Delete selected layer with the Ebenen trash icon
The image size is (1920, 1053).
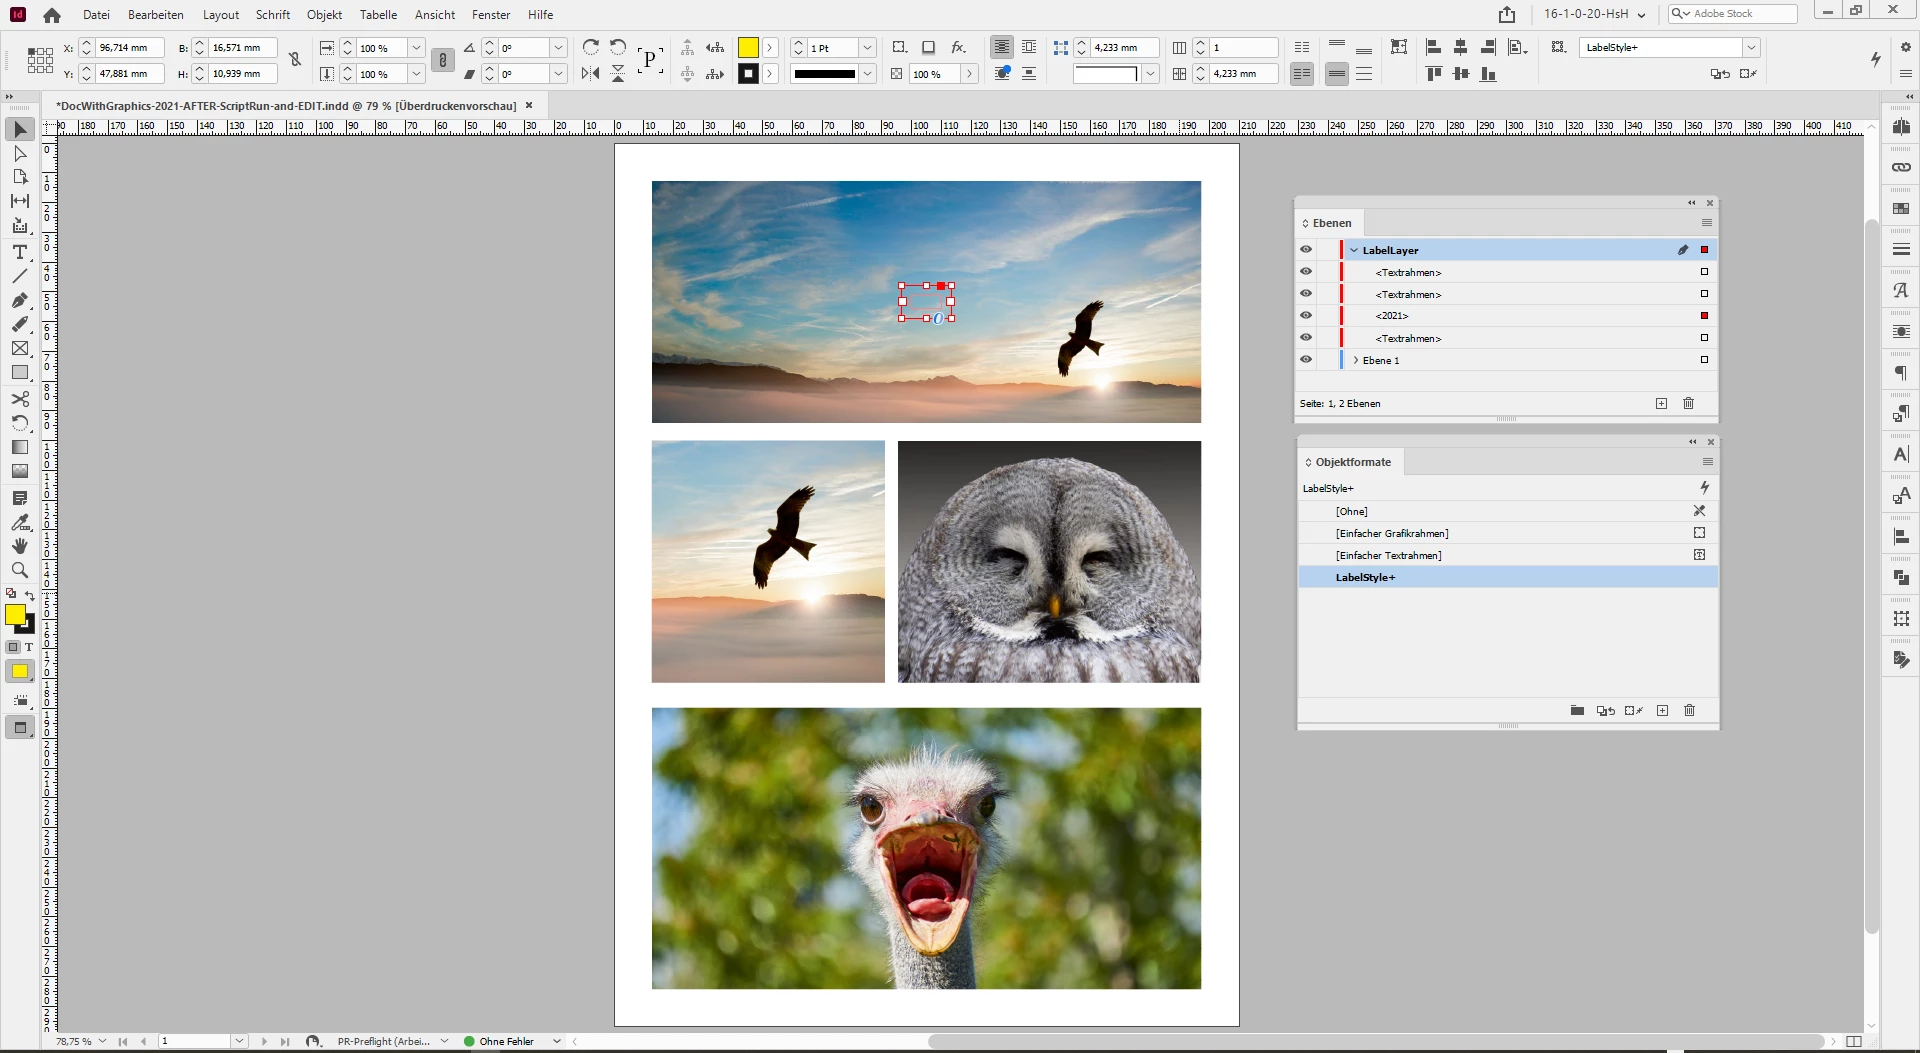point(1689,403)
